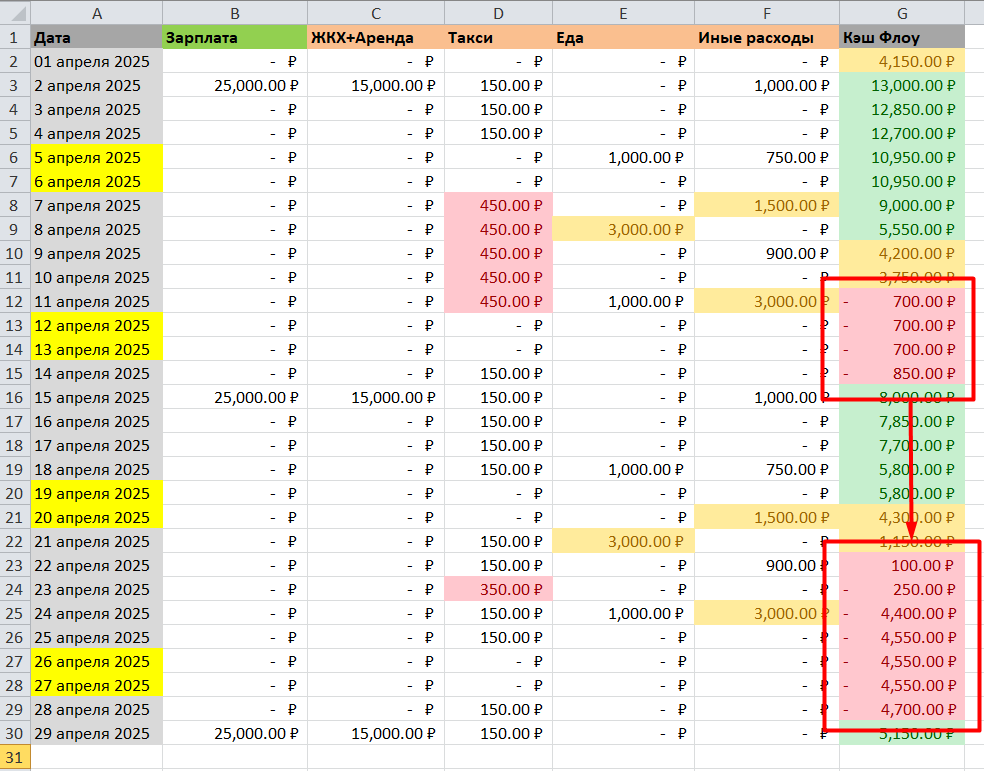Screen dimensions: 984x771
Task: Click cash flow 4,150.00 ₽ cell
Action: pos(902,61)
